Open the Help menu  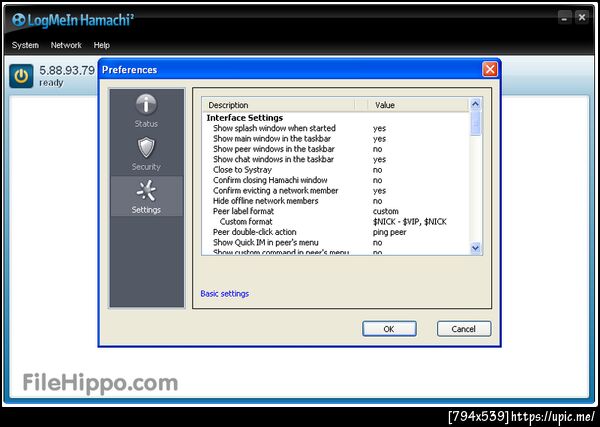(101, 45)
